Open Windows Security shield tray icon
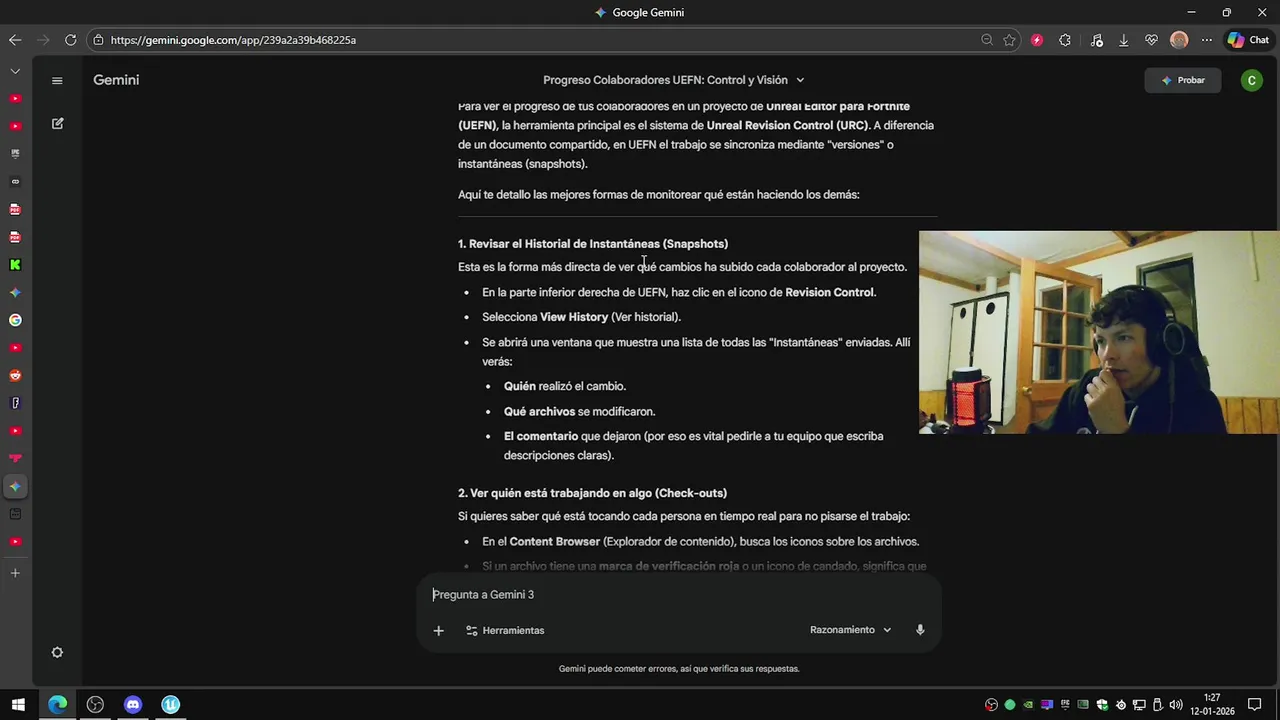Image resolution: width=1280 pixels, height=720 pixels. click(1102, 704)
